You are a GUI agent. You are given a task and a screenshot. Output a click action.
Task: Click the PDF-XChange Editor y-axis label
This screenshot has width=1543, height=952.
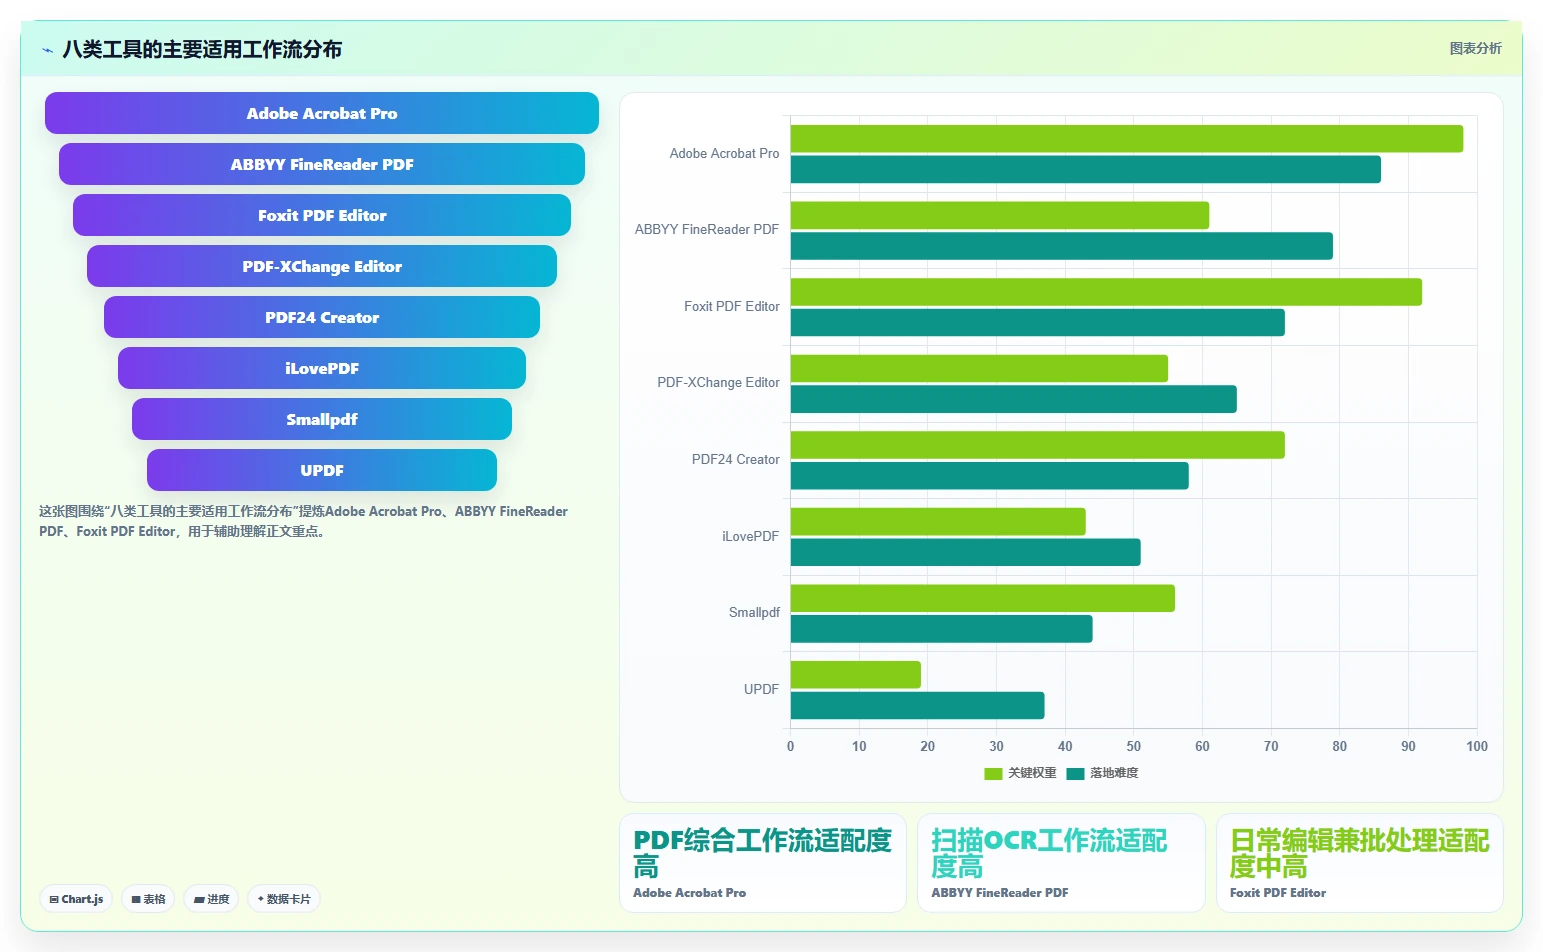click(718, 382)
